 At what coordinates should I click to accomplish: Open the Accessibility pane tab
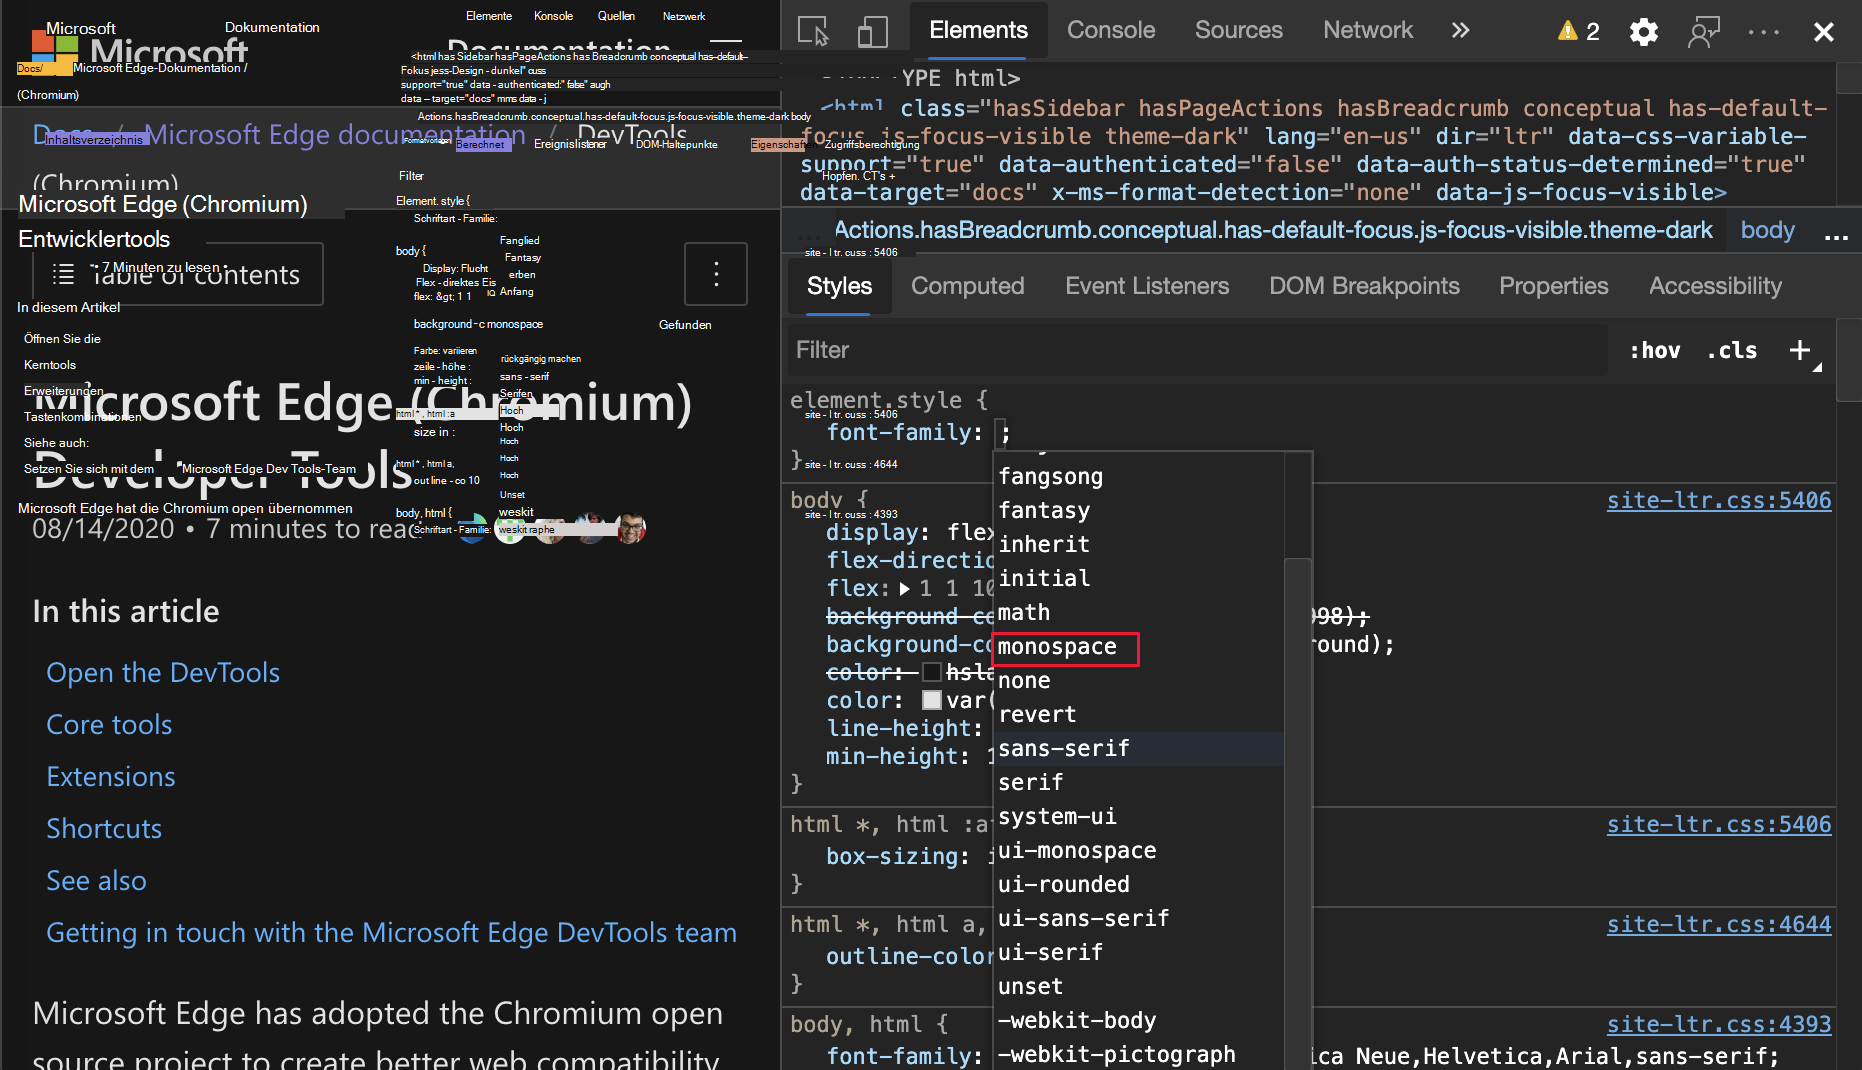pos(1715,286)
